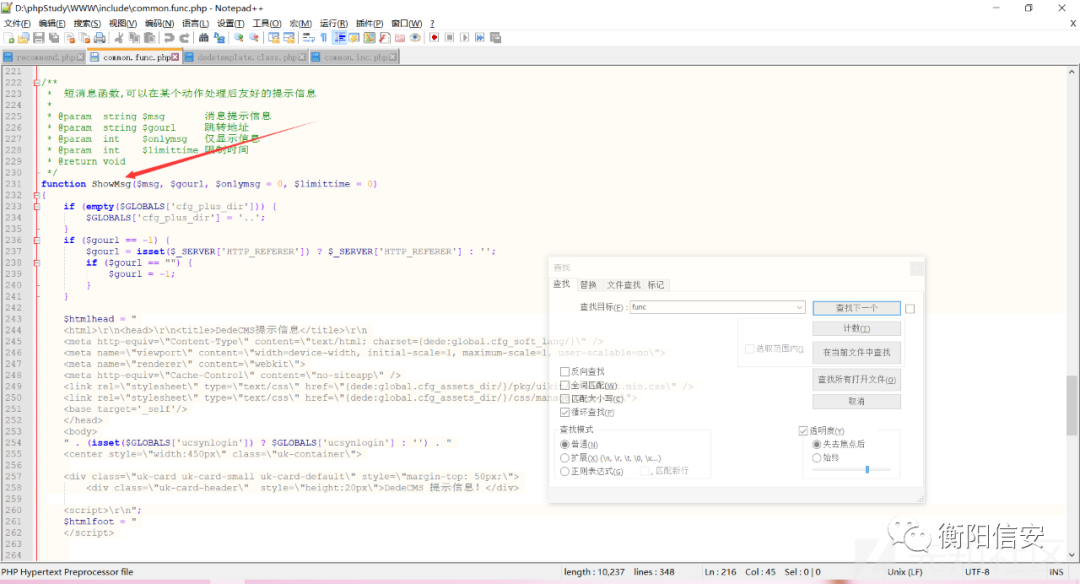Click the Replace toolbar icon
This screenshot has height=584, width=1080.
tap(219, 38)
